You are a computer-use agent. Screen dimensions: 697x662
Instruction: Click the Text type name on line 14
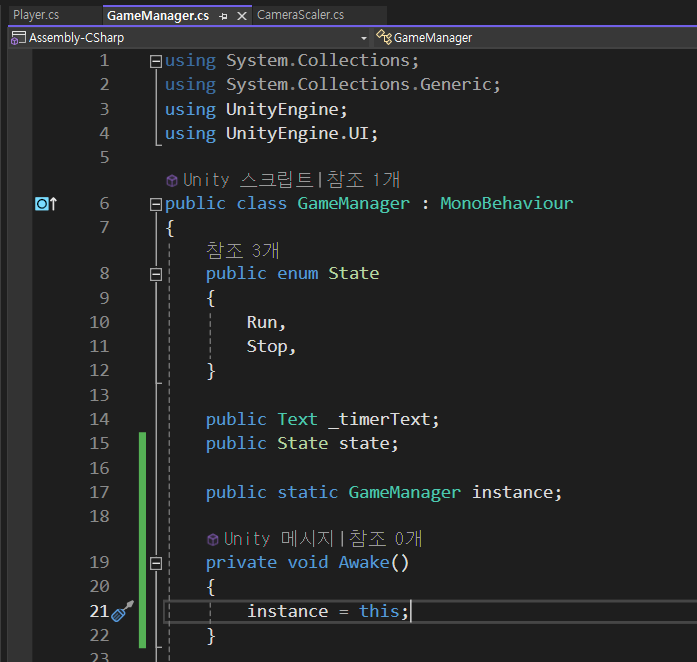point(297,419)
